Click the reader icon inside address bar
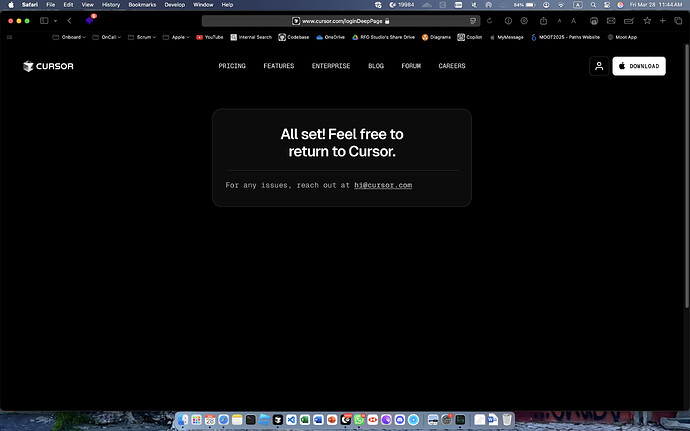Screen dimensions: 690x431 pyautogui.click(x=473, y=21)
